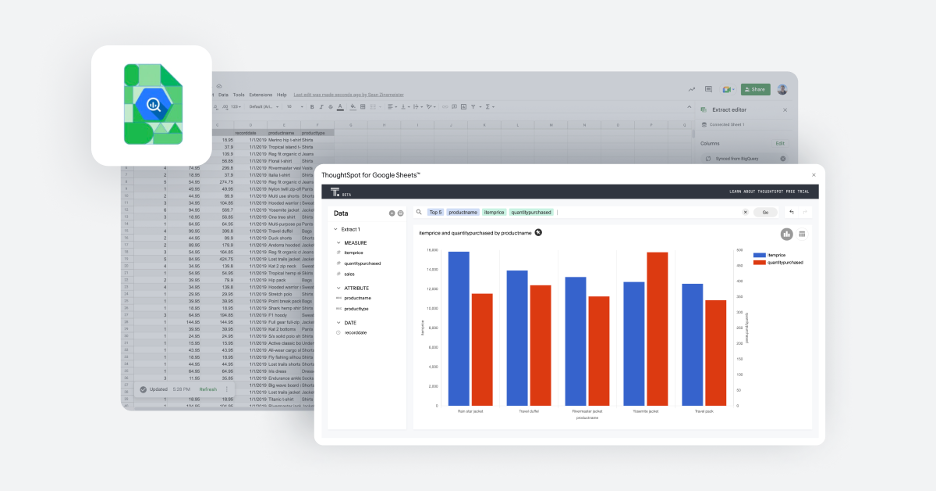Open Learn About ThoughtSpot link
The height and width of the screenshot is (492, 936).
[x=769, y=192]
